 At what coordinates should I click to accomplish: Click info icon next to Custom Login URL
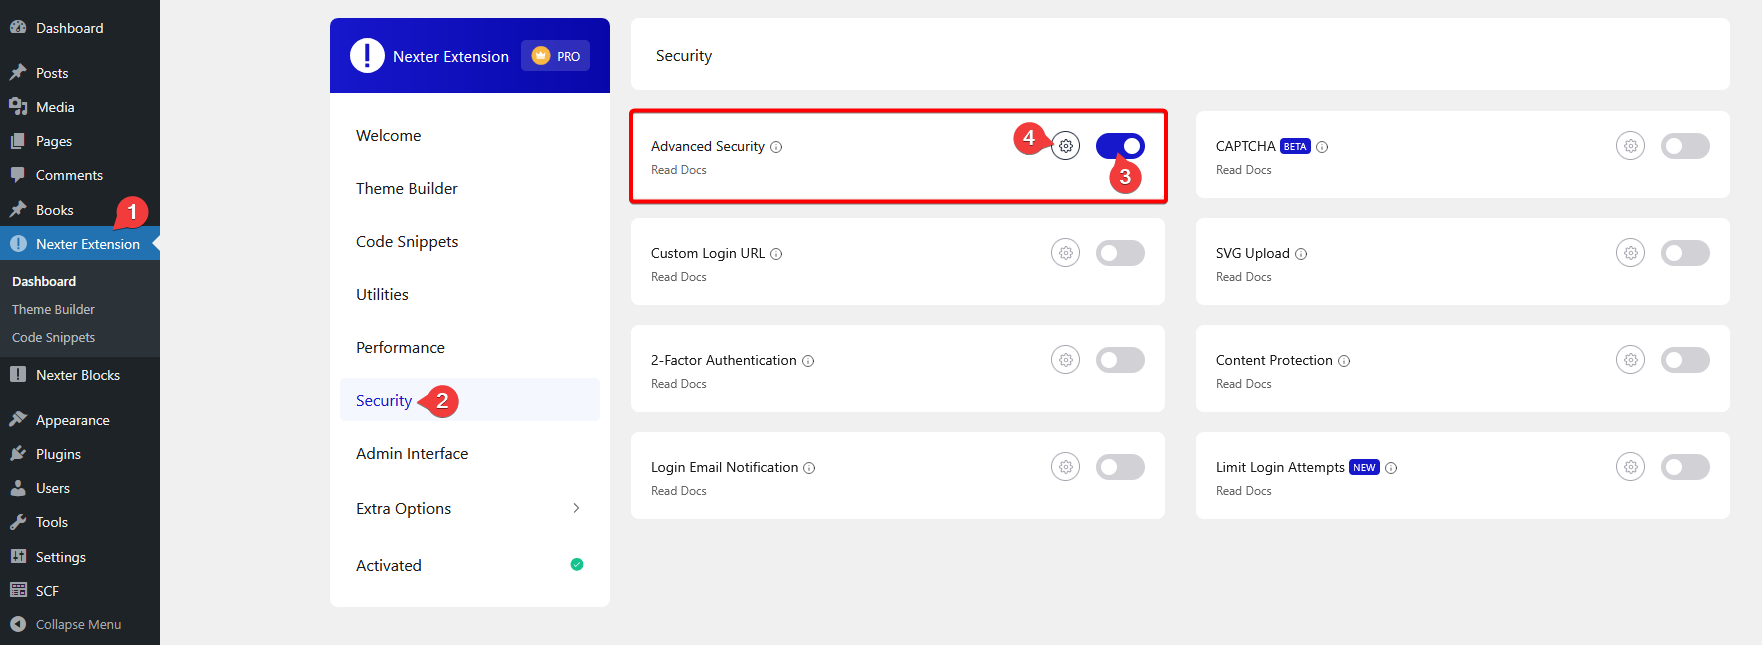tap(776, 254)
